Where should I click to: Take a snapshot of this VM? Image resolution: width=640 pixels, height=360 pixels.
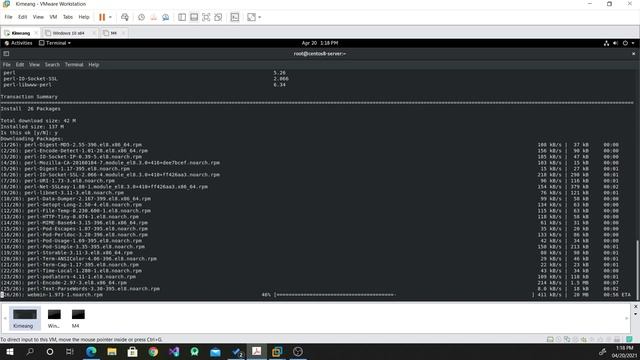point(141,17)
